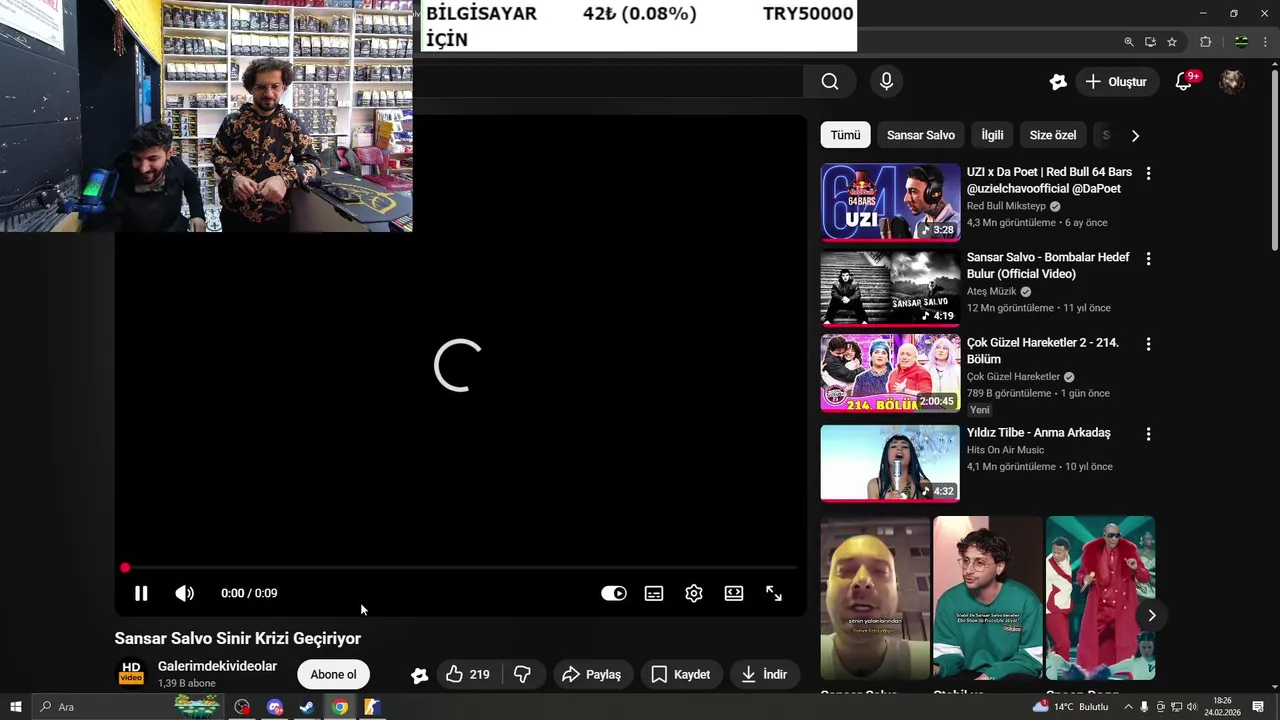Click the Paylaş share button
The height and width of the screenshot is (720, 1280).
[x=592, y=674]
